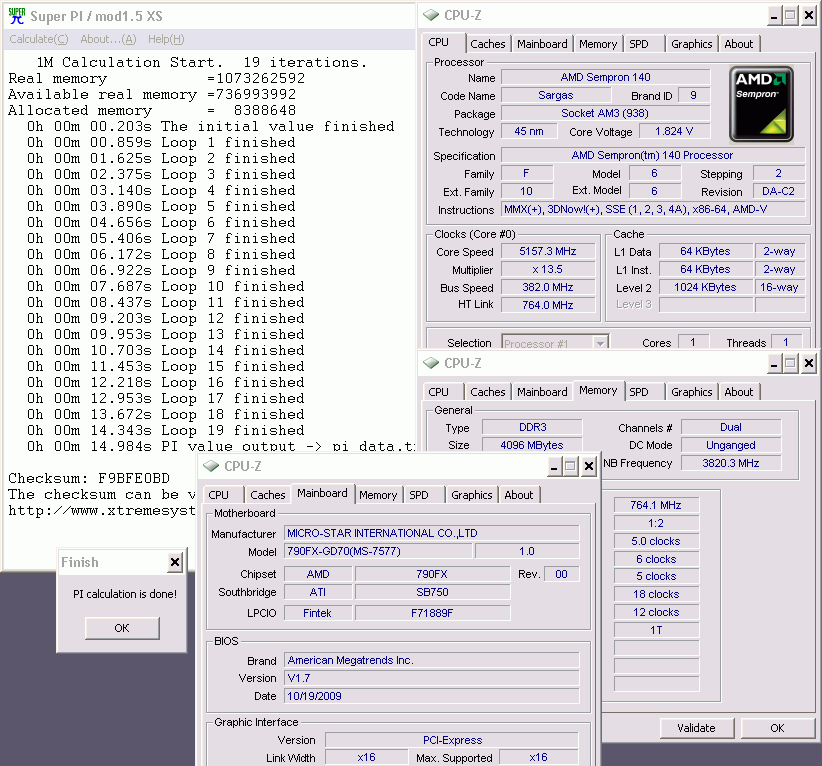This screenshot has height=766, width=822.
Task: Switch to Caches tab in top CPU-Z window
Action: [x=488, y=44]
